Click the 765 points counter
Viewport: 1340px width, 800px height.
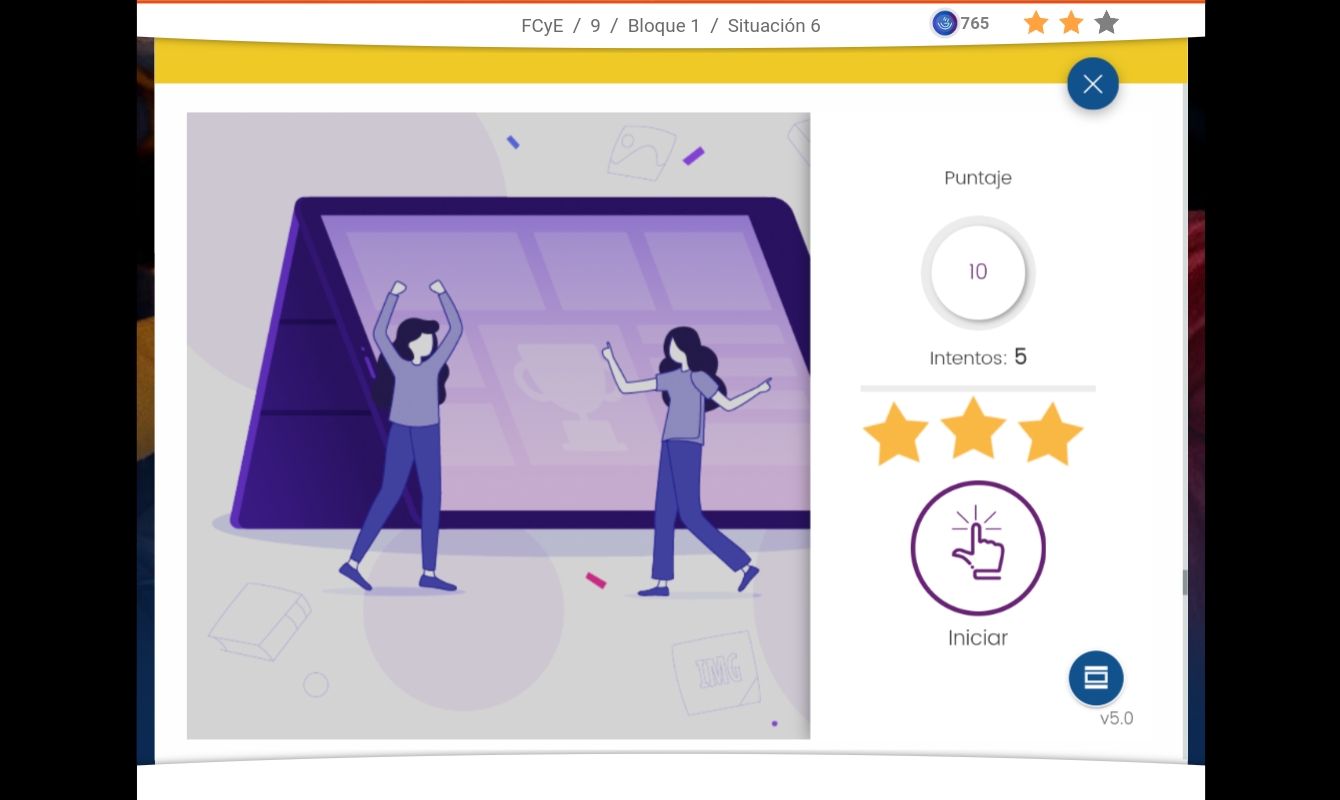coord(975,23)
